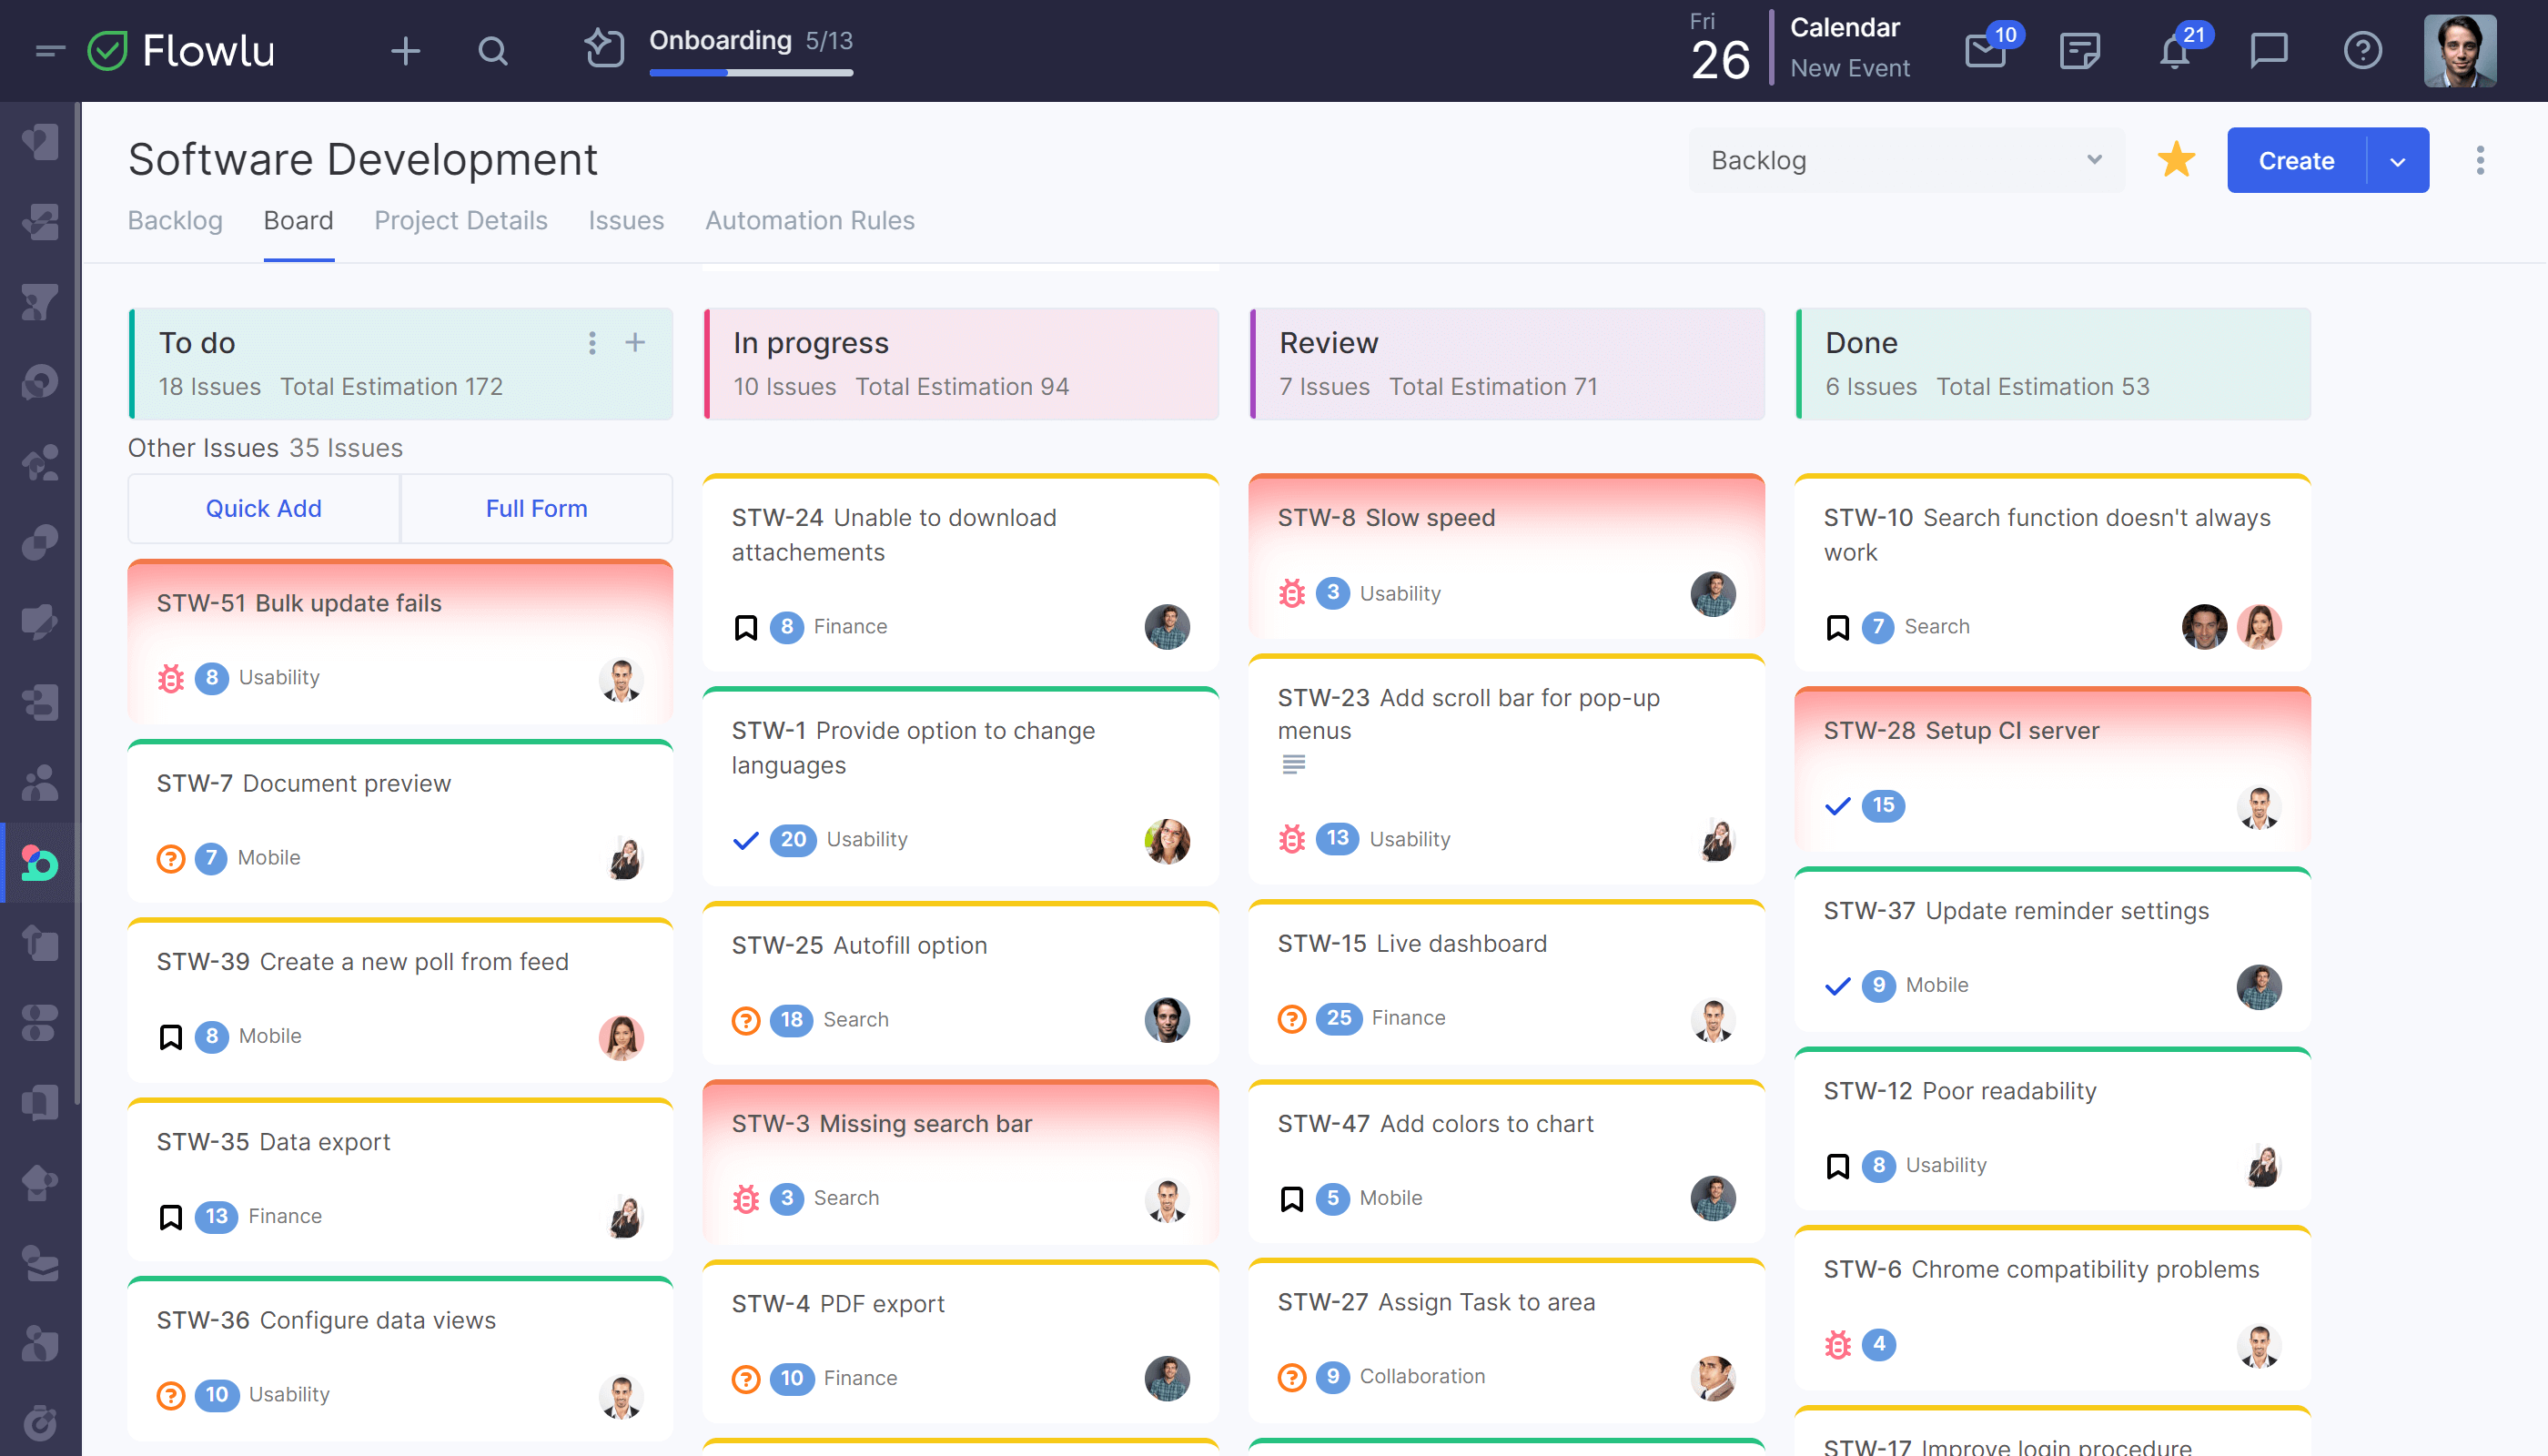This screenshot has height=1456, width=2548.
Task: Click the search magnifier icon in header
Action: (x=493, y=49)
